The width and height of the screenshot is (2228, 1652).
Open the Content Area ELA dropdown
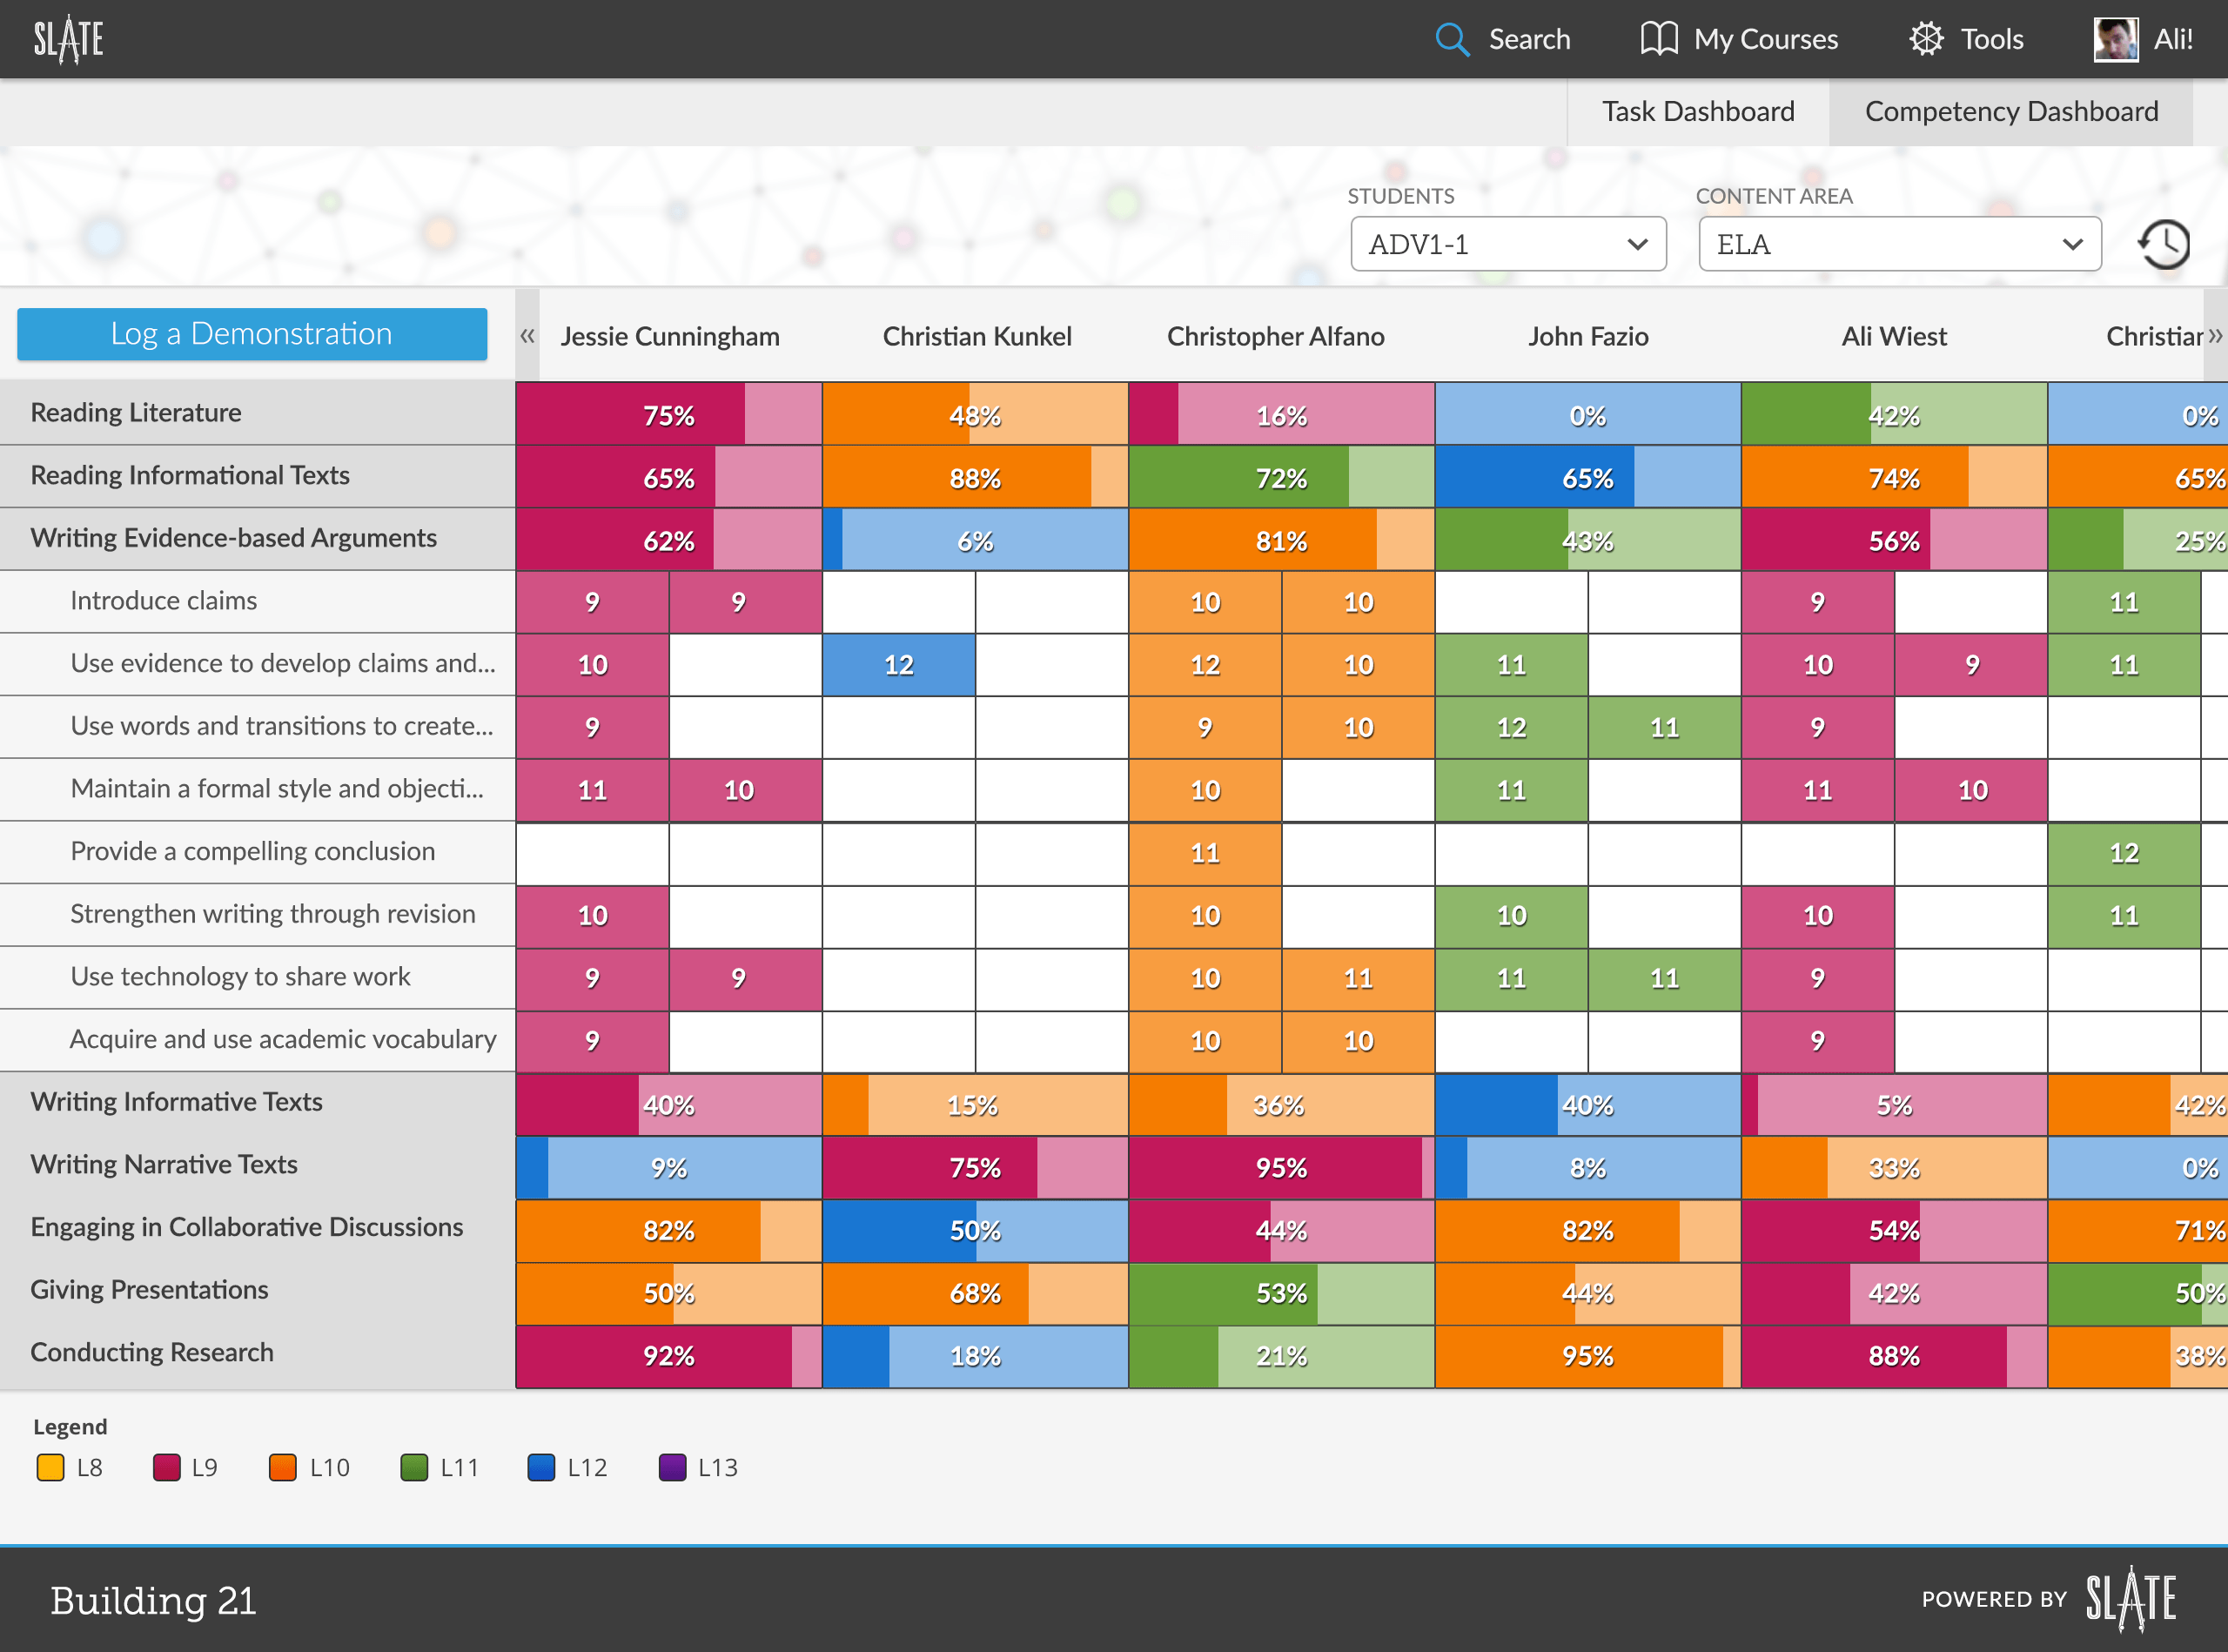pyautogui.click(x=1900, y=244)
